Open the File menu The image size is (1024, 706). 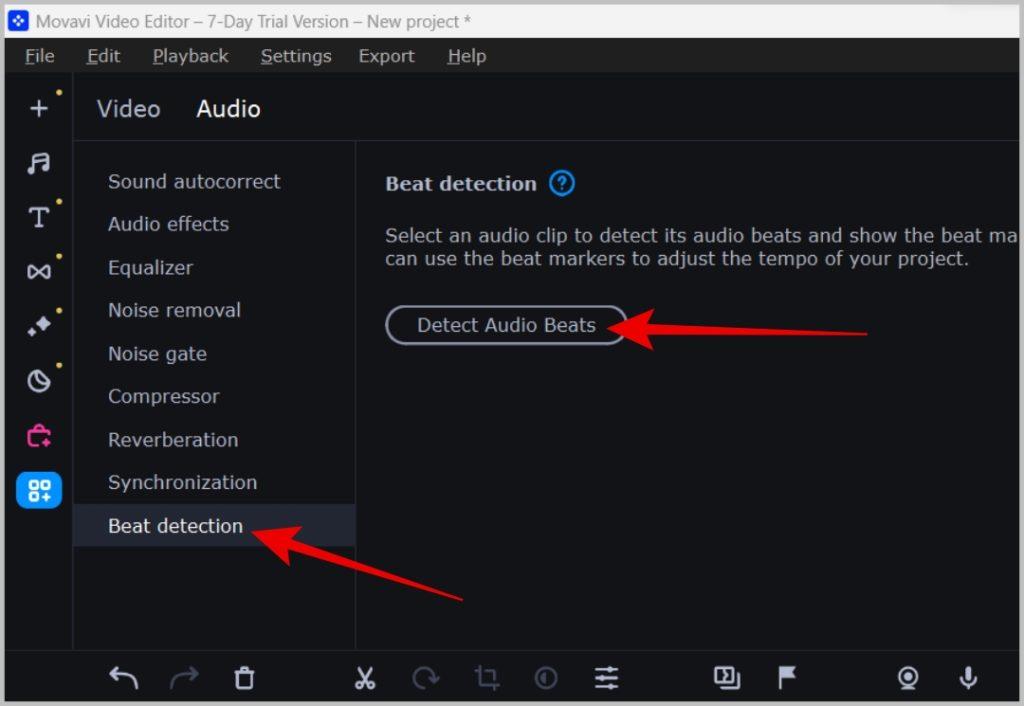(40, 56)
